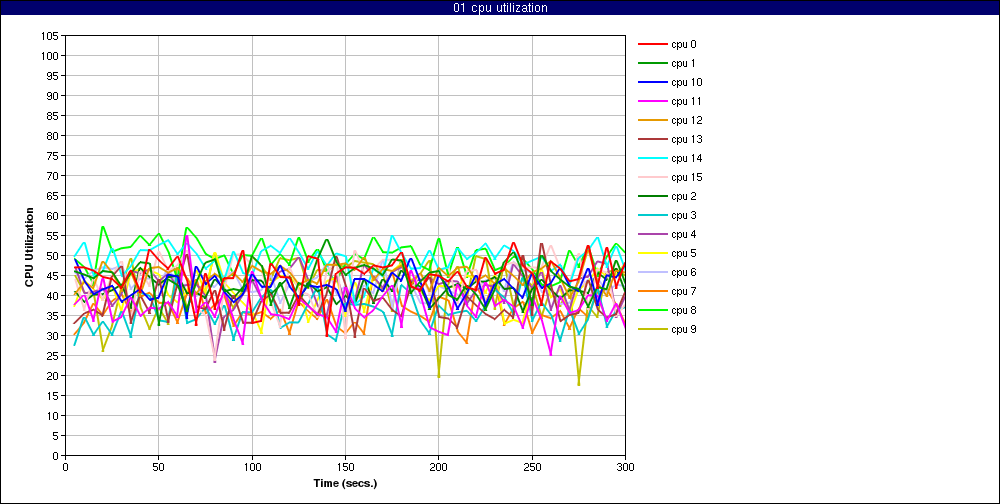Select the cpu 1 legend label

684,63
